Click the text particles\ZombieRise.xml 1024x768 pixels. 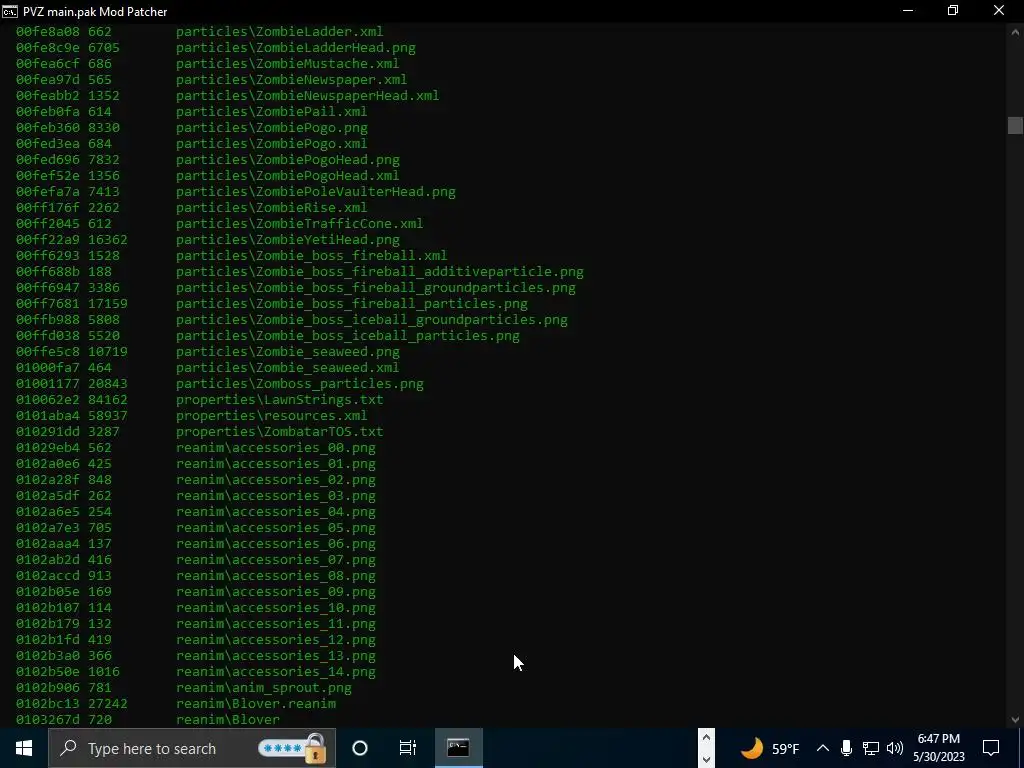(x=272, y=208)
